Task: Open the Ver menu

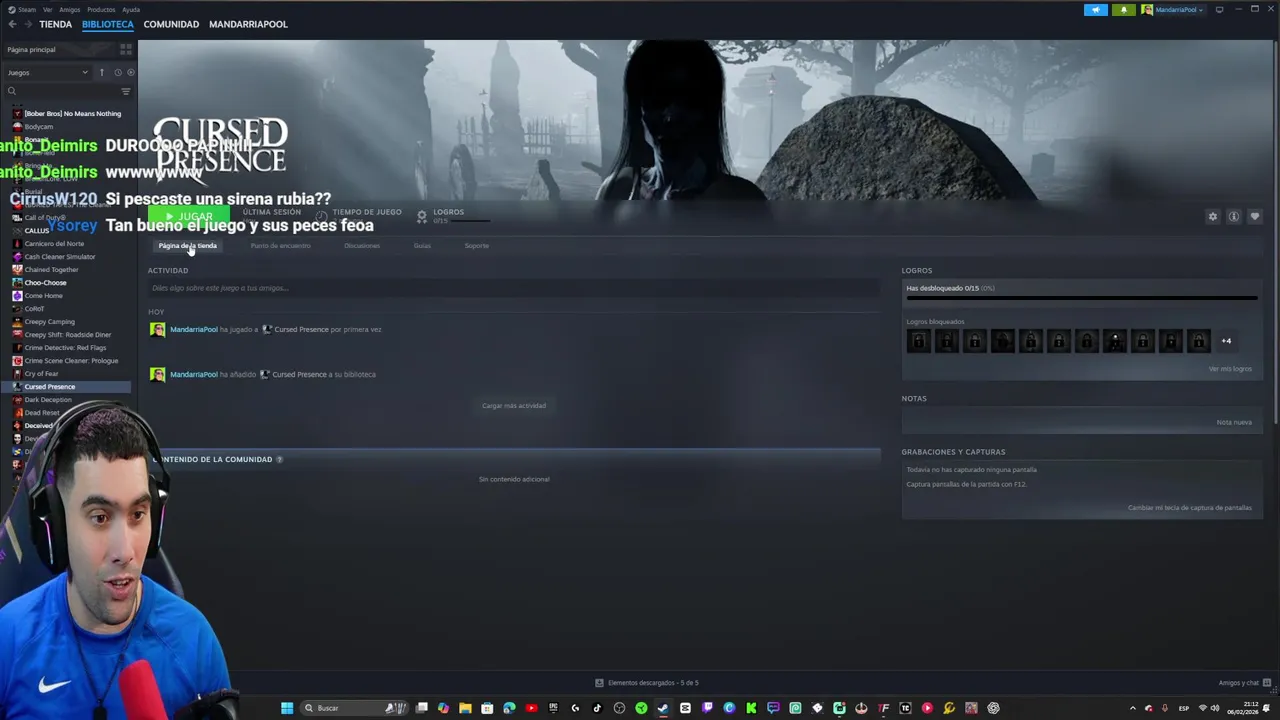Action: pos(47,9)
